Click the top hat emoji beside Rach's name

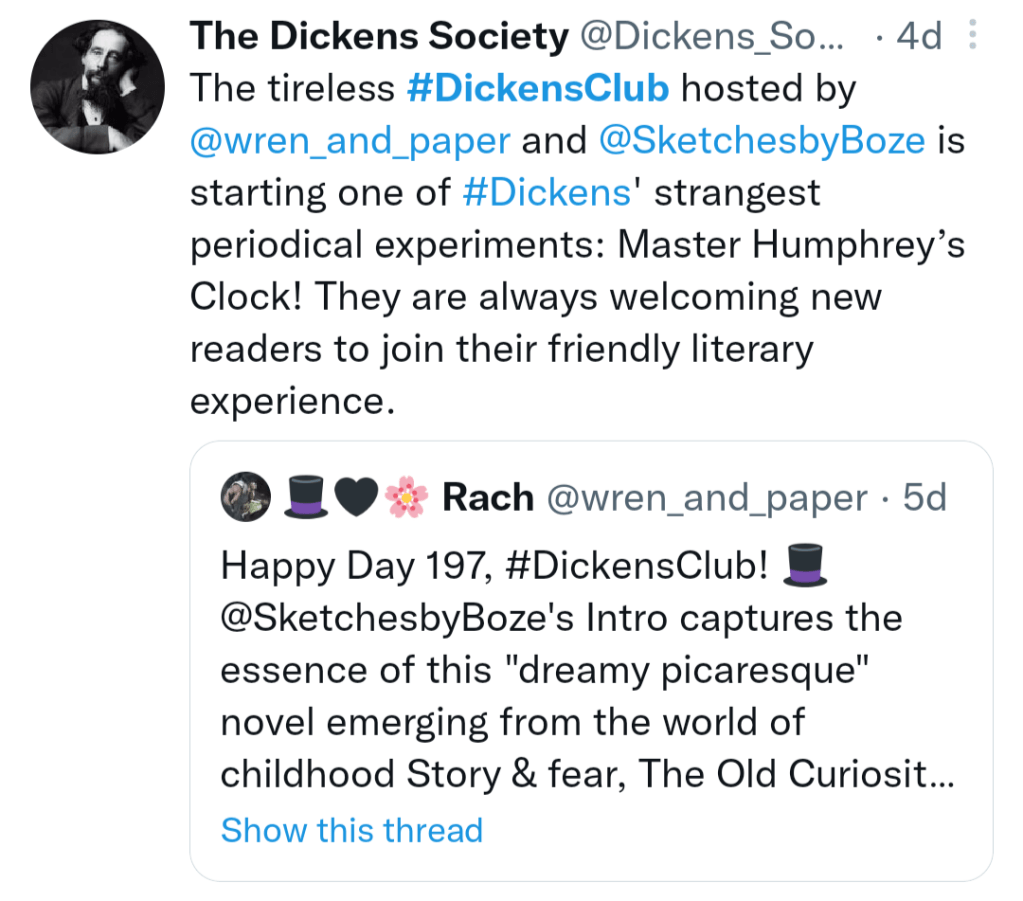tap(306, 497)
